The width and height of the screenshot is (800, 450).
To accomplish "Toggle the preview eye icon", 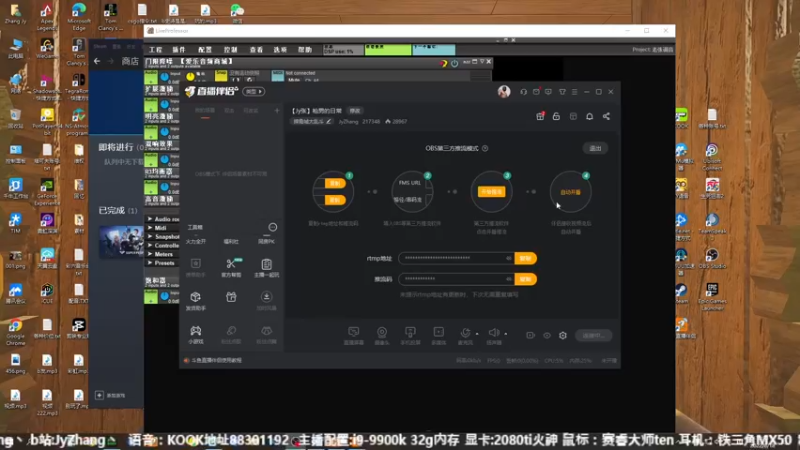I will coord(547,336).
